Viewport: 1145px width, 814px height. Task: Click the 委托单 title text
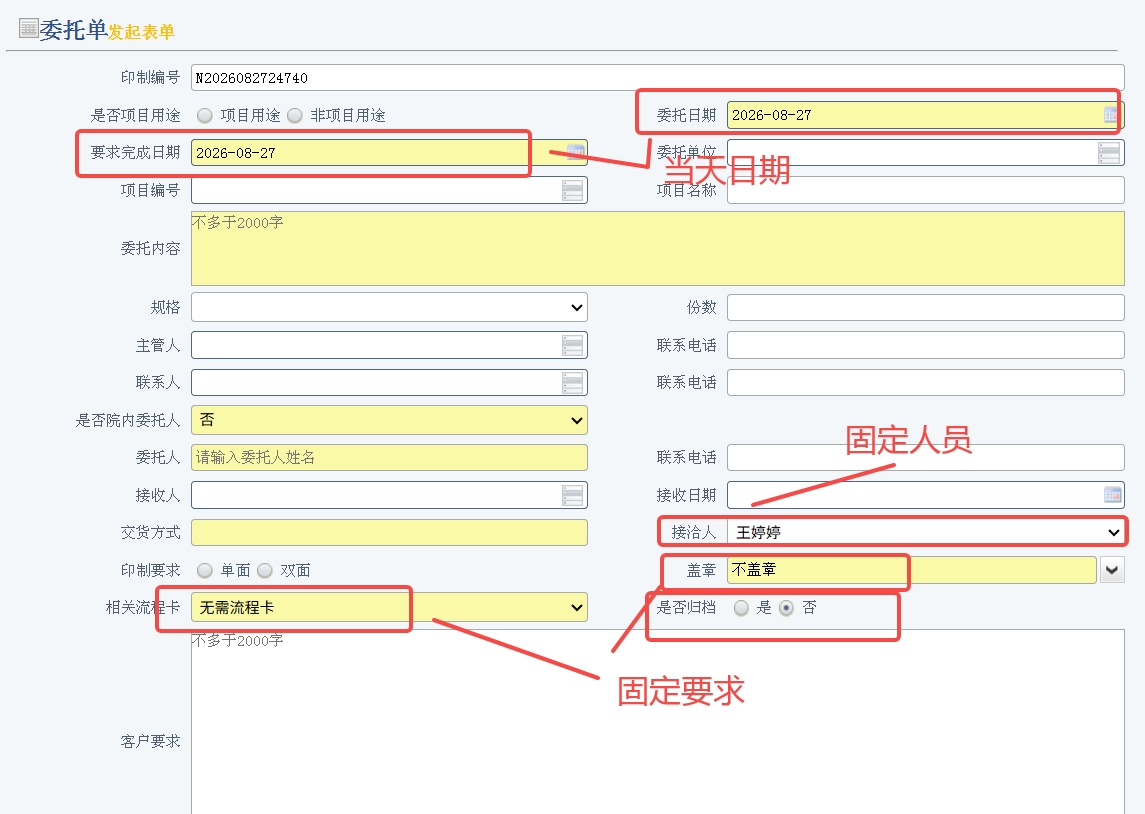pos(73,30)
